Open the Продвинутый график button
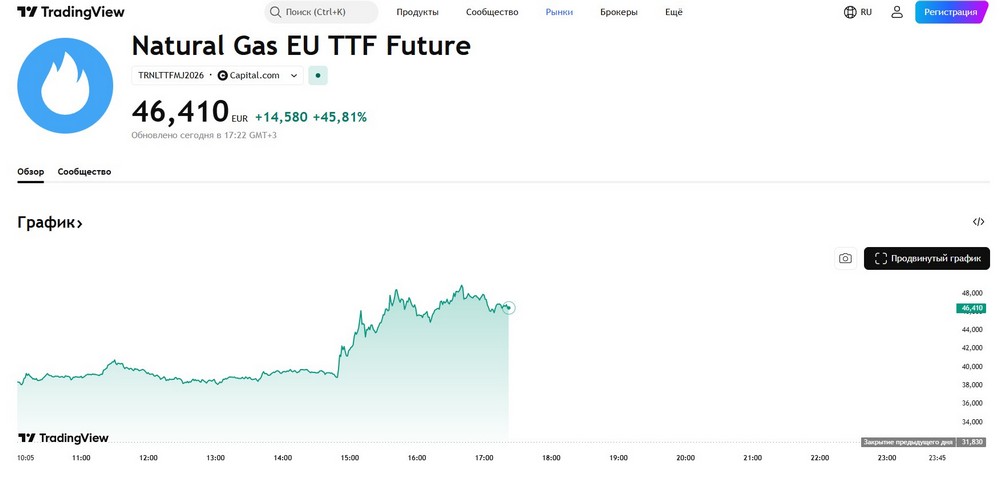 coord(927,258)
